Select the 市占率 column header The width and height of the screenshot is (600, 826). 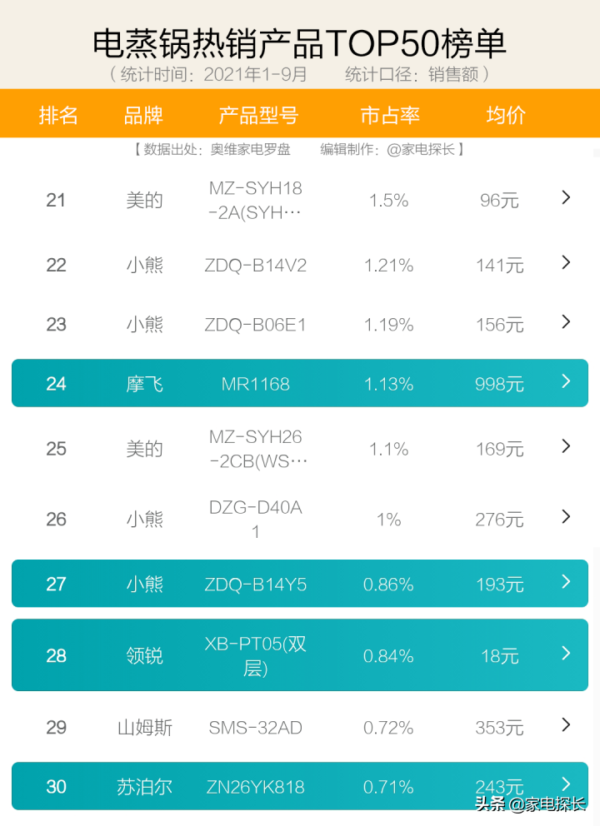pyautogui.click(x=390, y=115)
